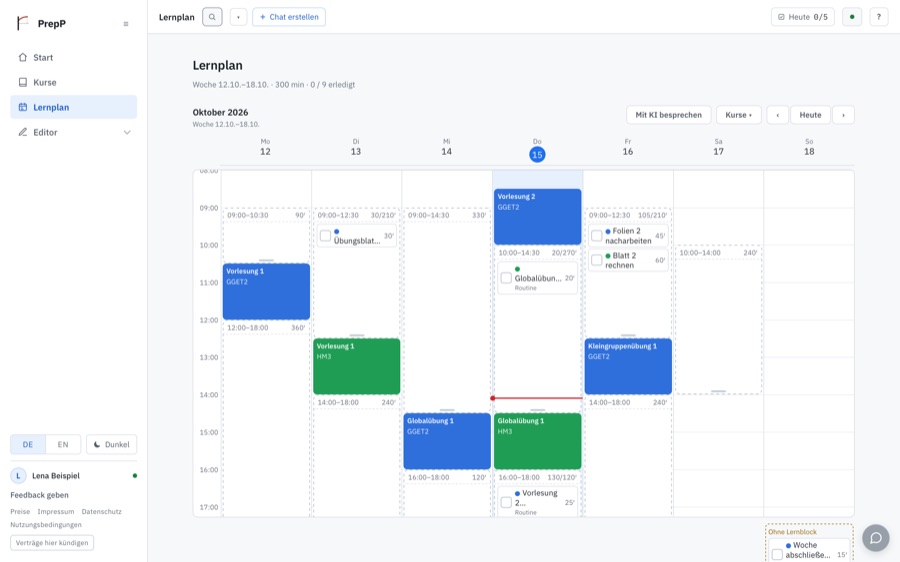Click the 16:00–18:00 block header on Wednesday
This screenshot has height=562, width=900.
pos(447,477)
